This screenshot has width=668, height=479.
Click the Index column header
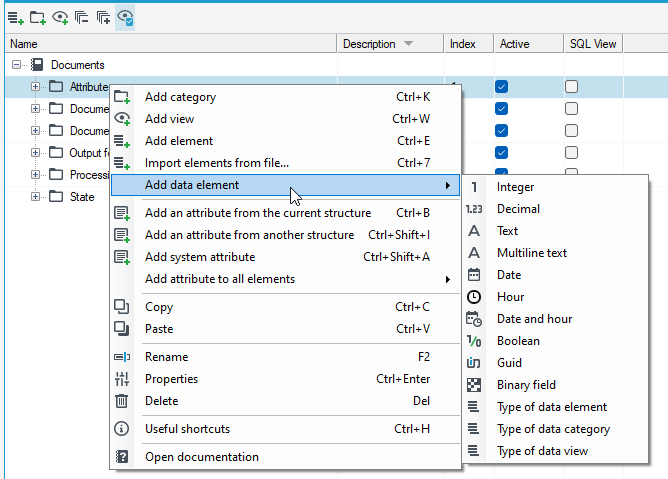(469, 44)
